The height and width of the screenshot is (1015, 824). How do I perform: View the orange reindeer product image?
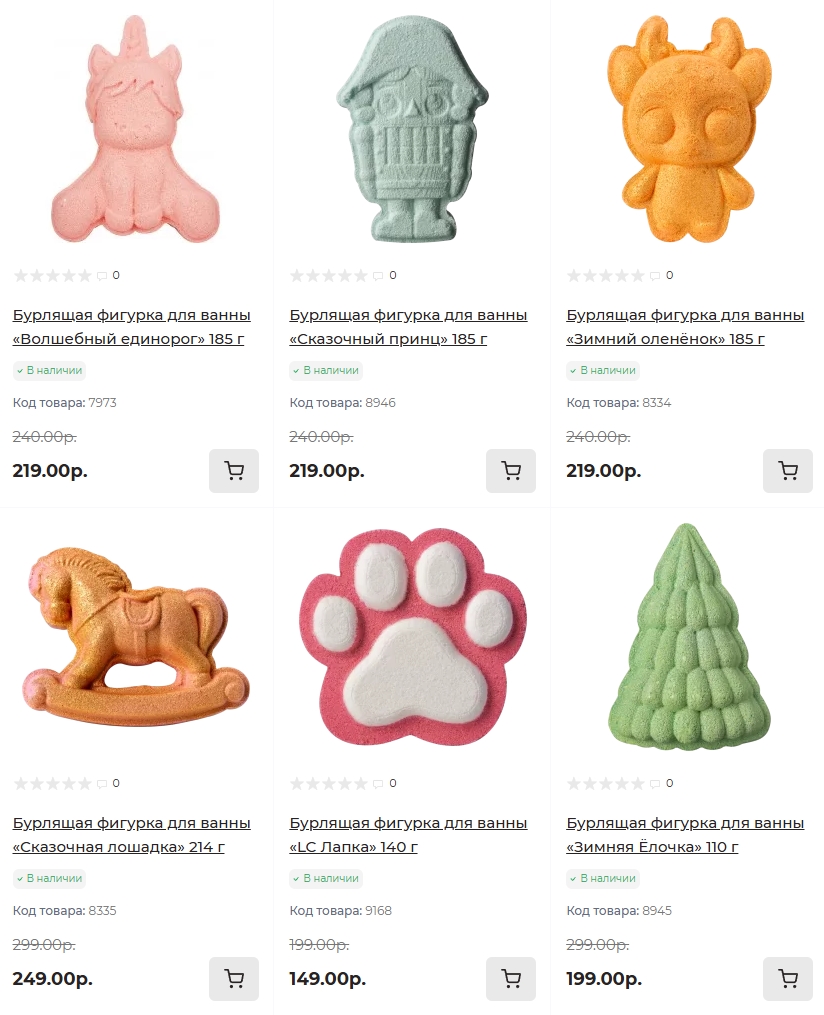pyautogui.click(x=689, y=129)
